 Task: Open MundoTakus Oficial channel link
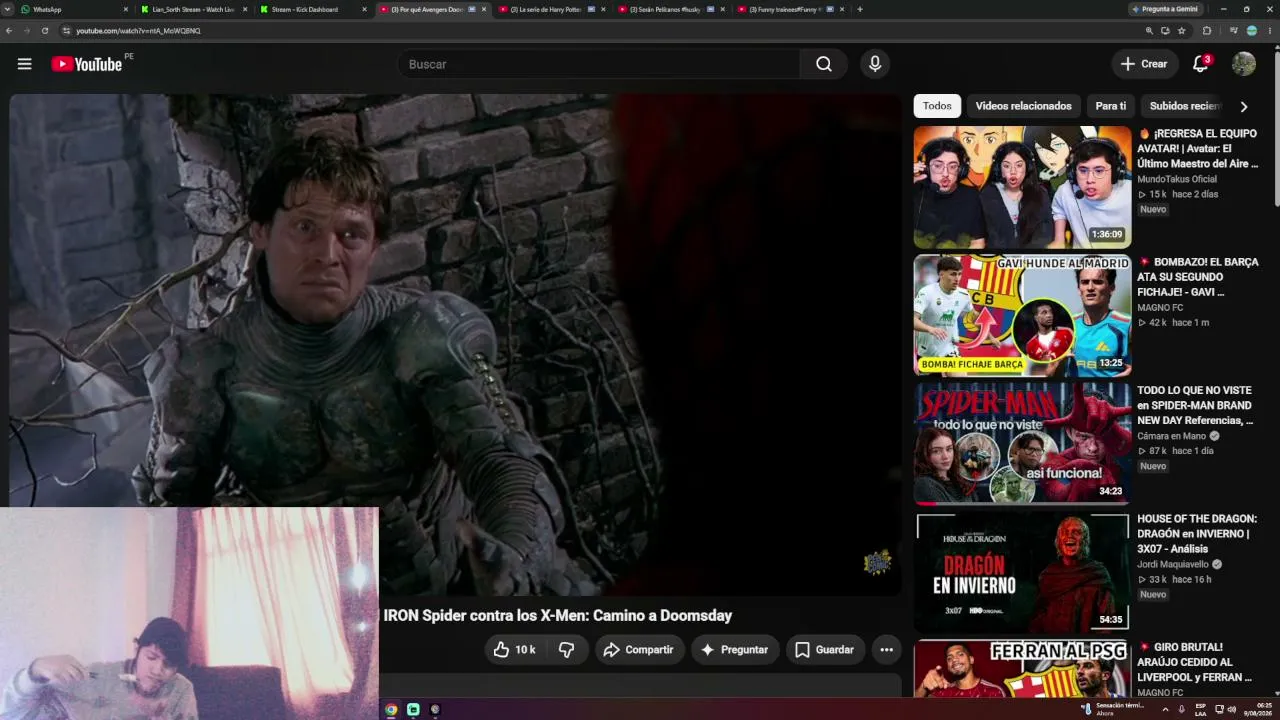(1177, 179)
